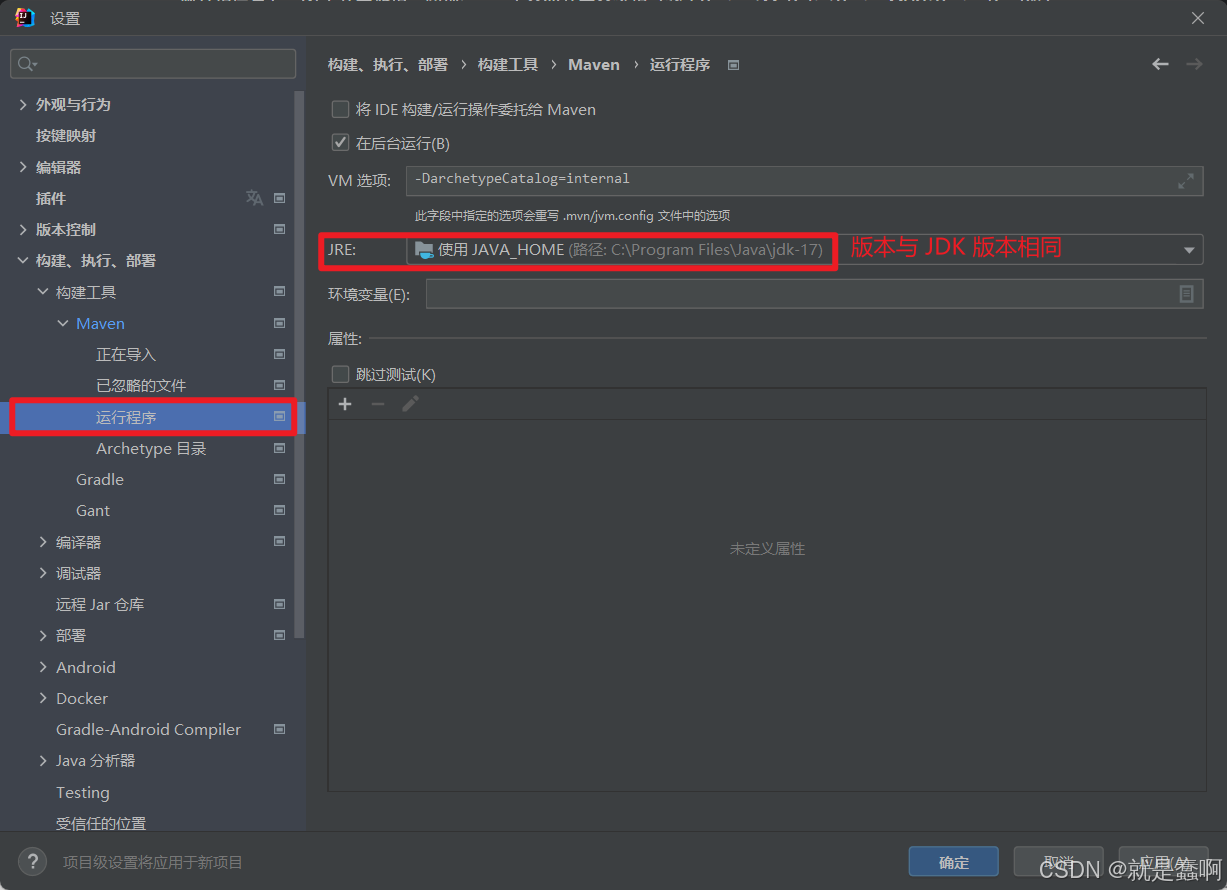Close the 设置 dialog window

click(1197, 18)
